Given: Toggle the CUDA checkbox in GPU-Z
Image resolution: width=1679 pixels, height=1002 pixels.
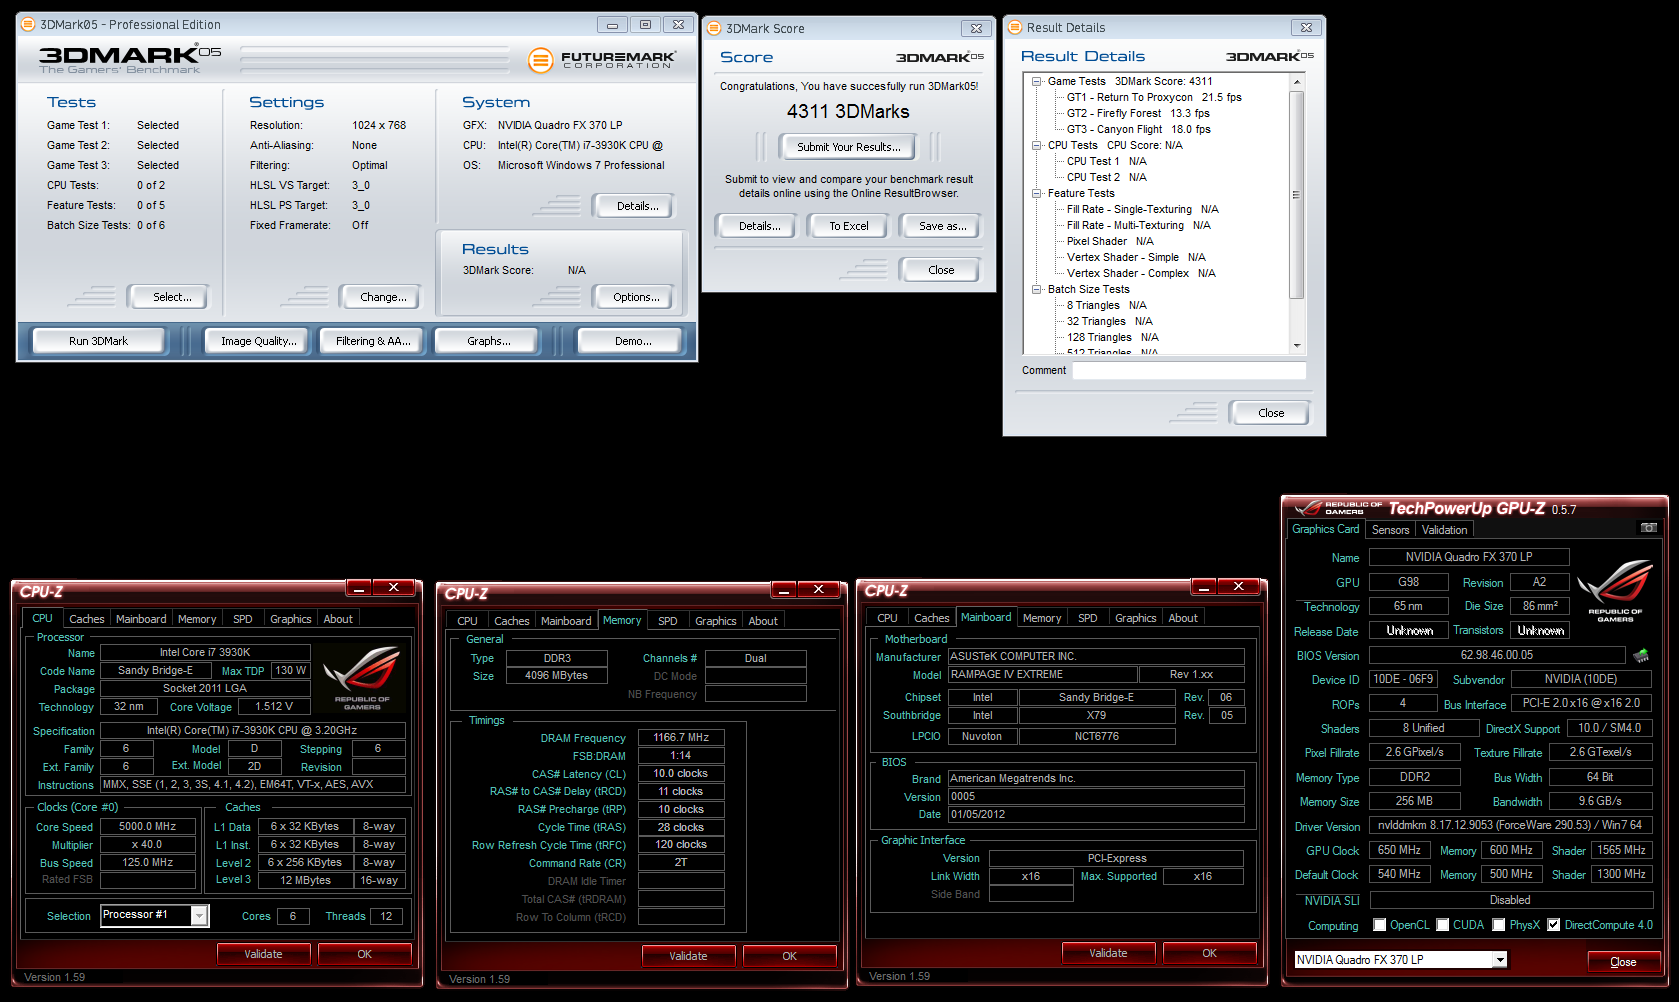Looking at the screenshot, I should pyautogui.click(x=1443, y=925).
